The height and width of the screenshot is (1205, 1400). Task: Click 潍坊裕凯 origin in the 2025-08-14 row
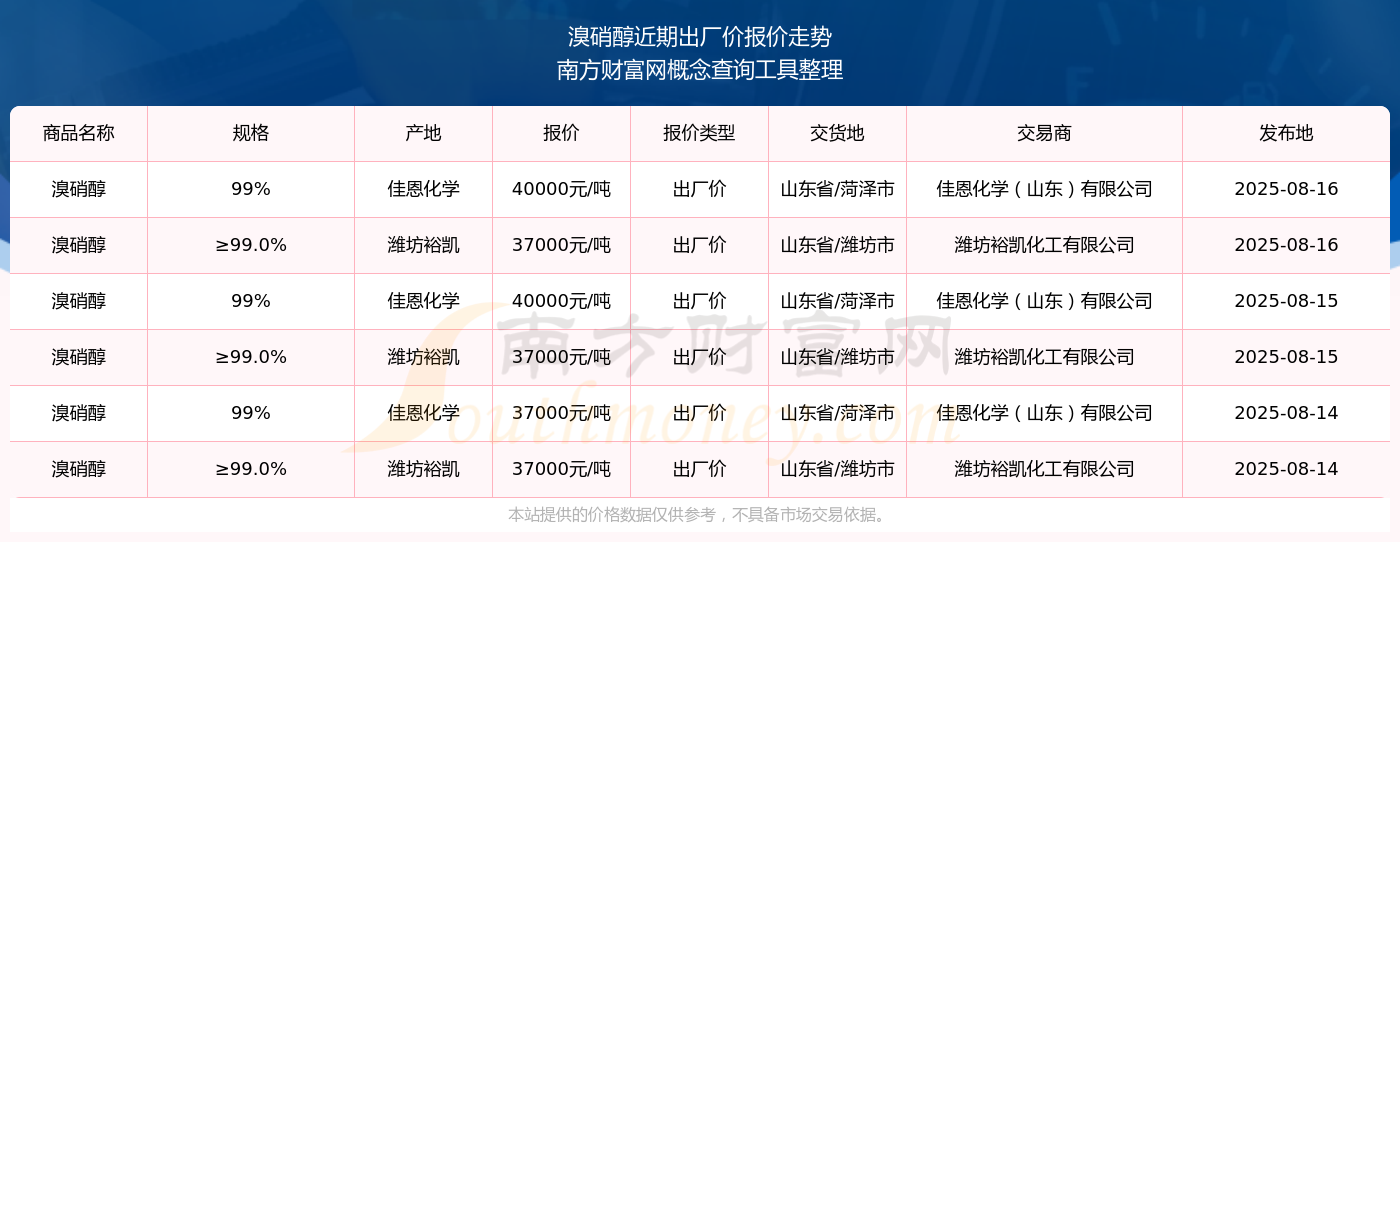(x=424, y=470)
